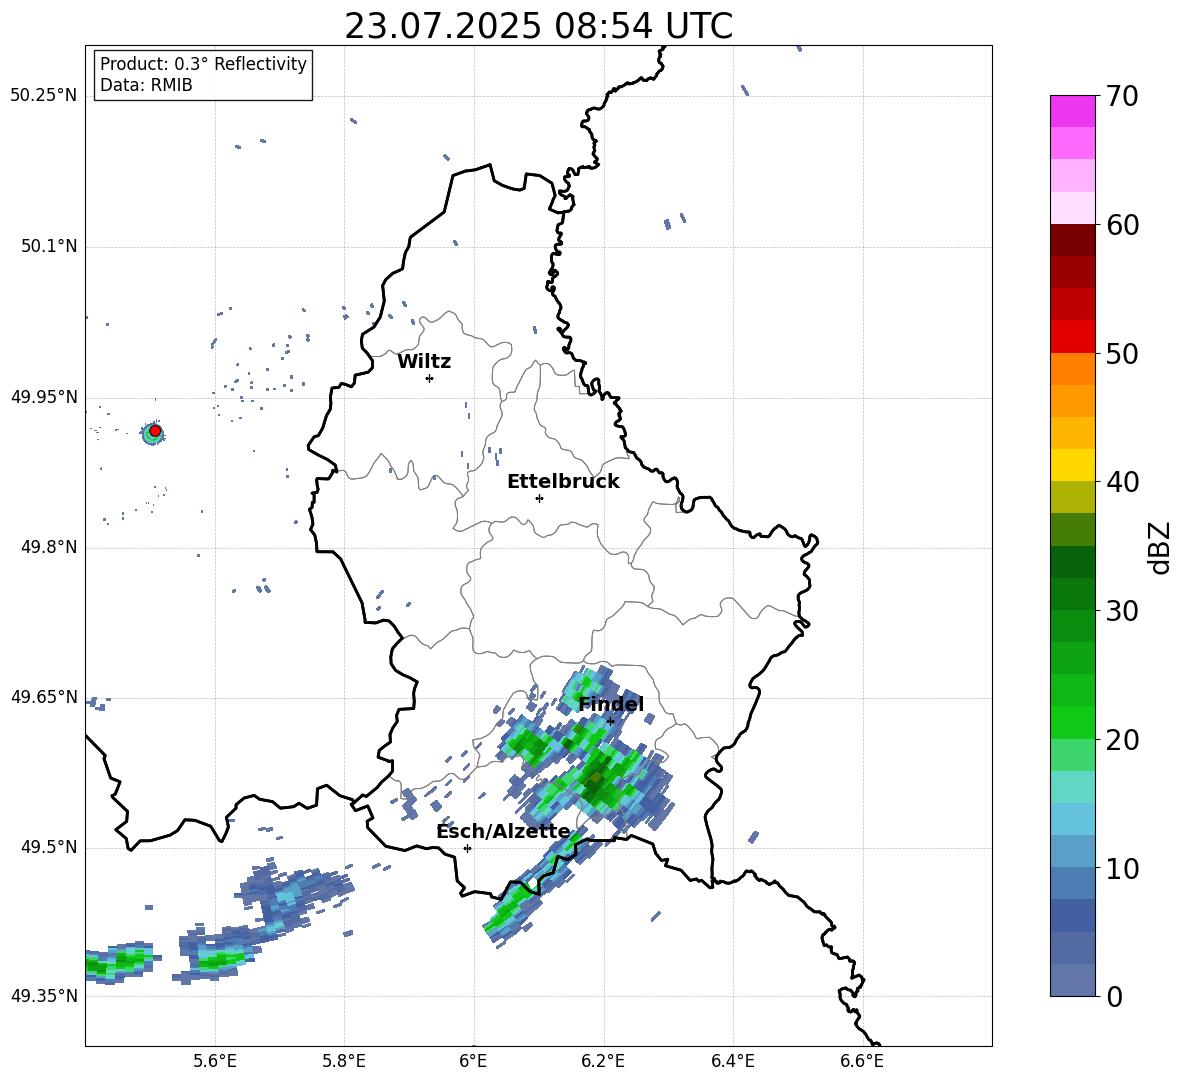The height and width of the screenshot is (1081, 1184).
Task: Pick the bright red swatch above 50 dBZ
Action: tap(1072, 337)
